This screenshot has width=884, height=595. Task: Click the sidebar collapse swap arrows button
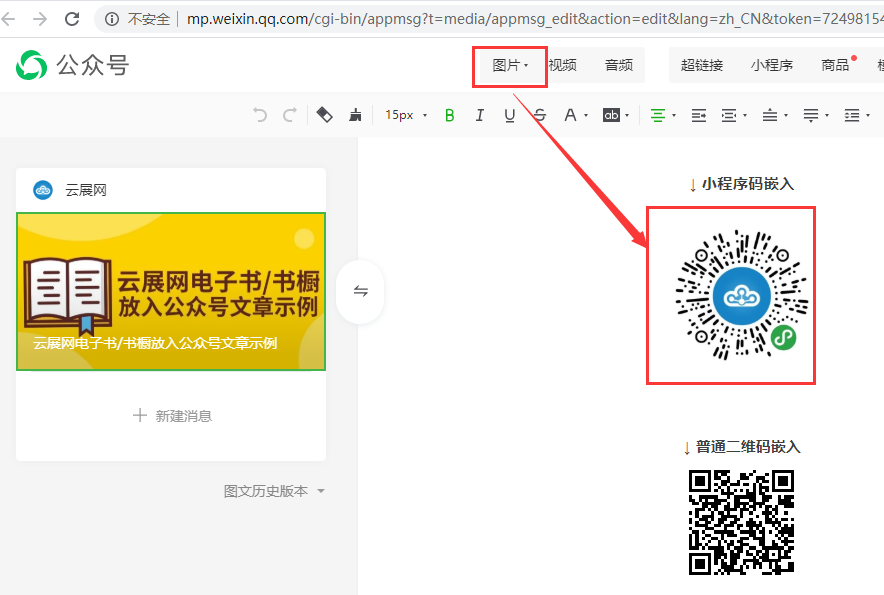click(x=360, y=291)
